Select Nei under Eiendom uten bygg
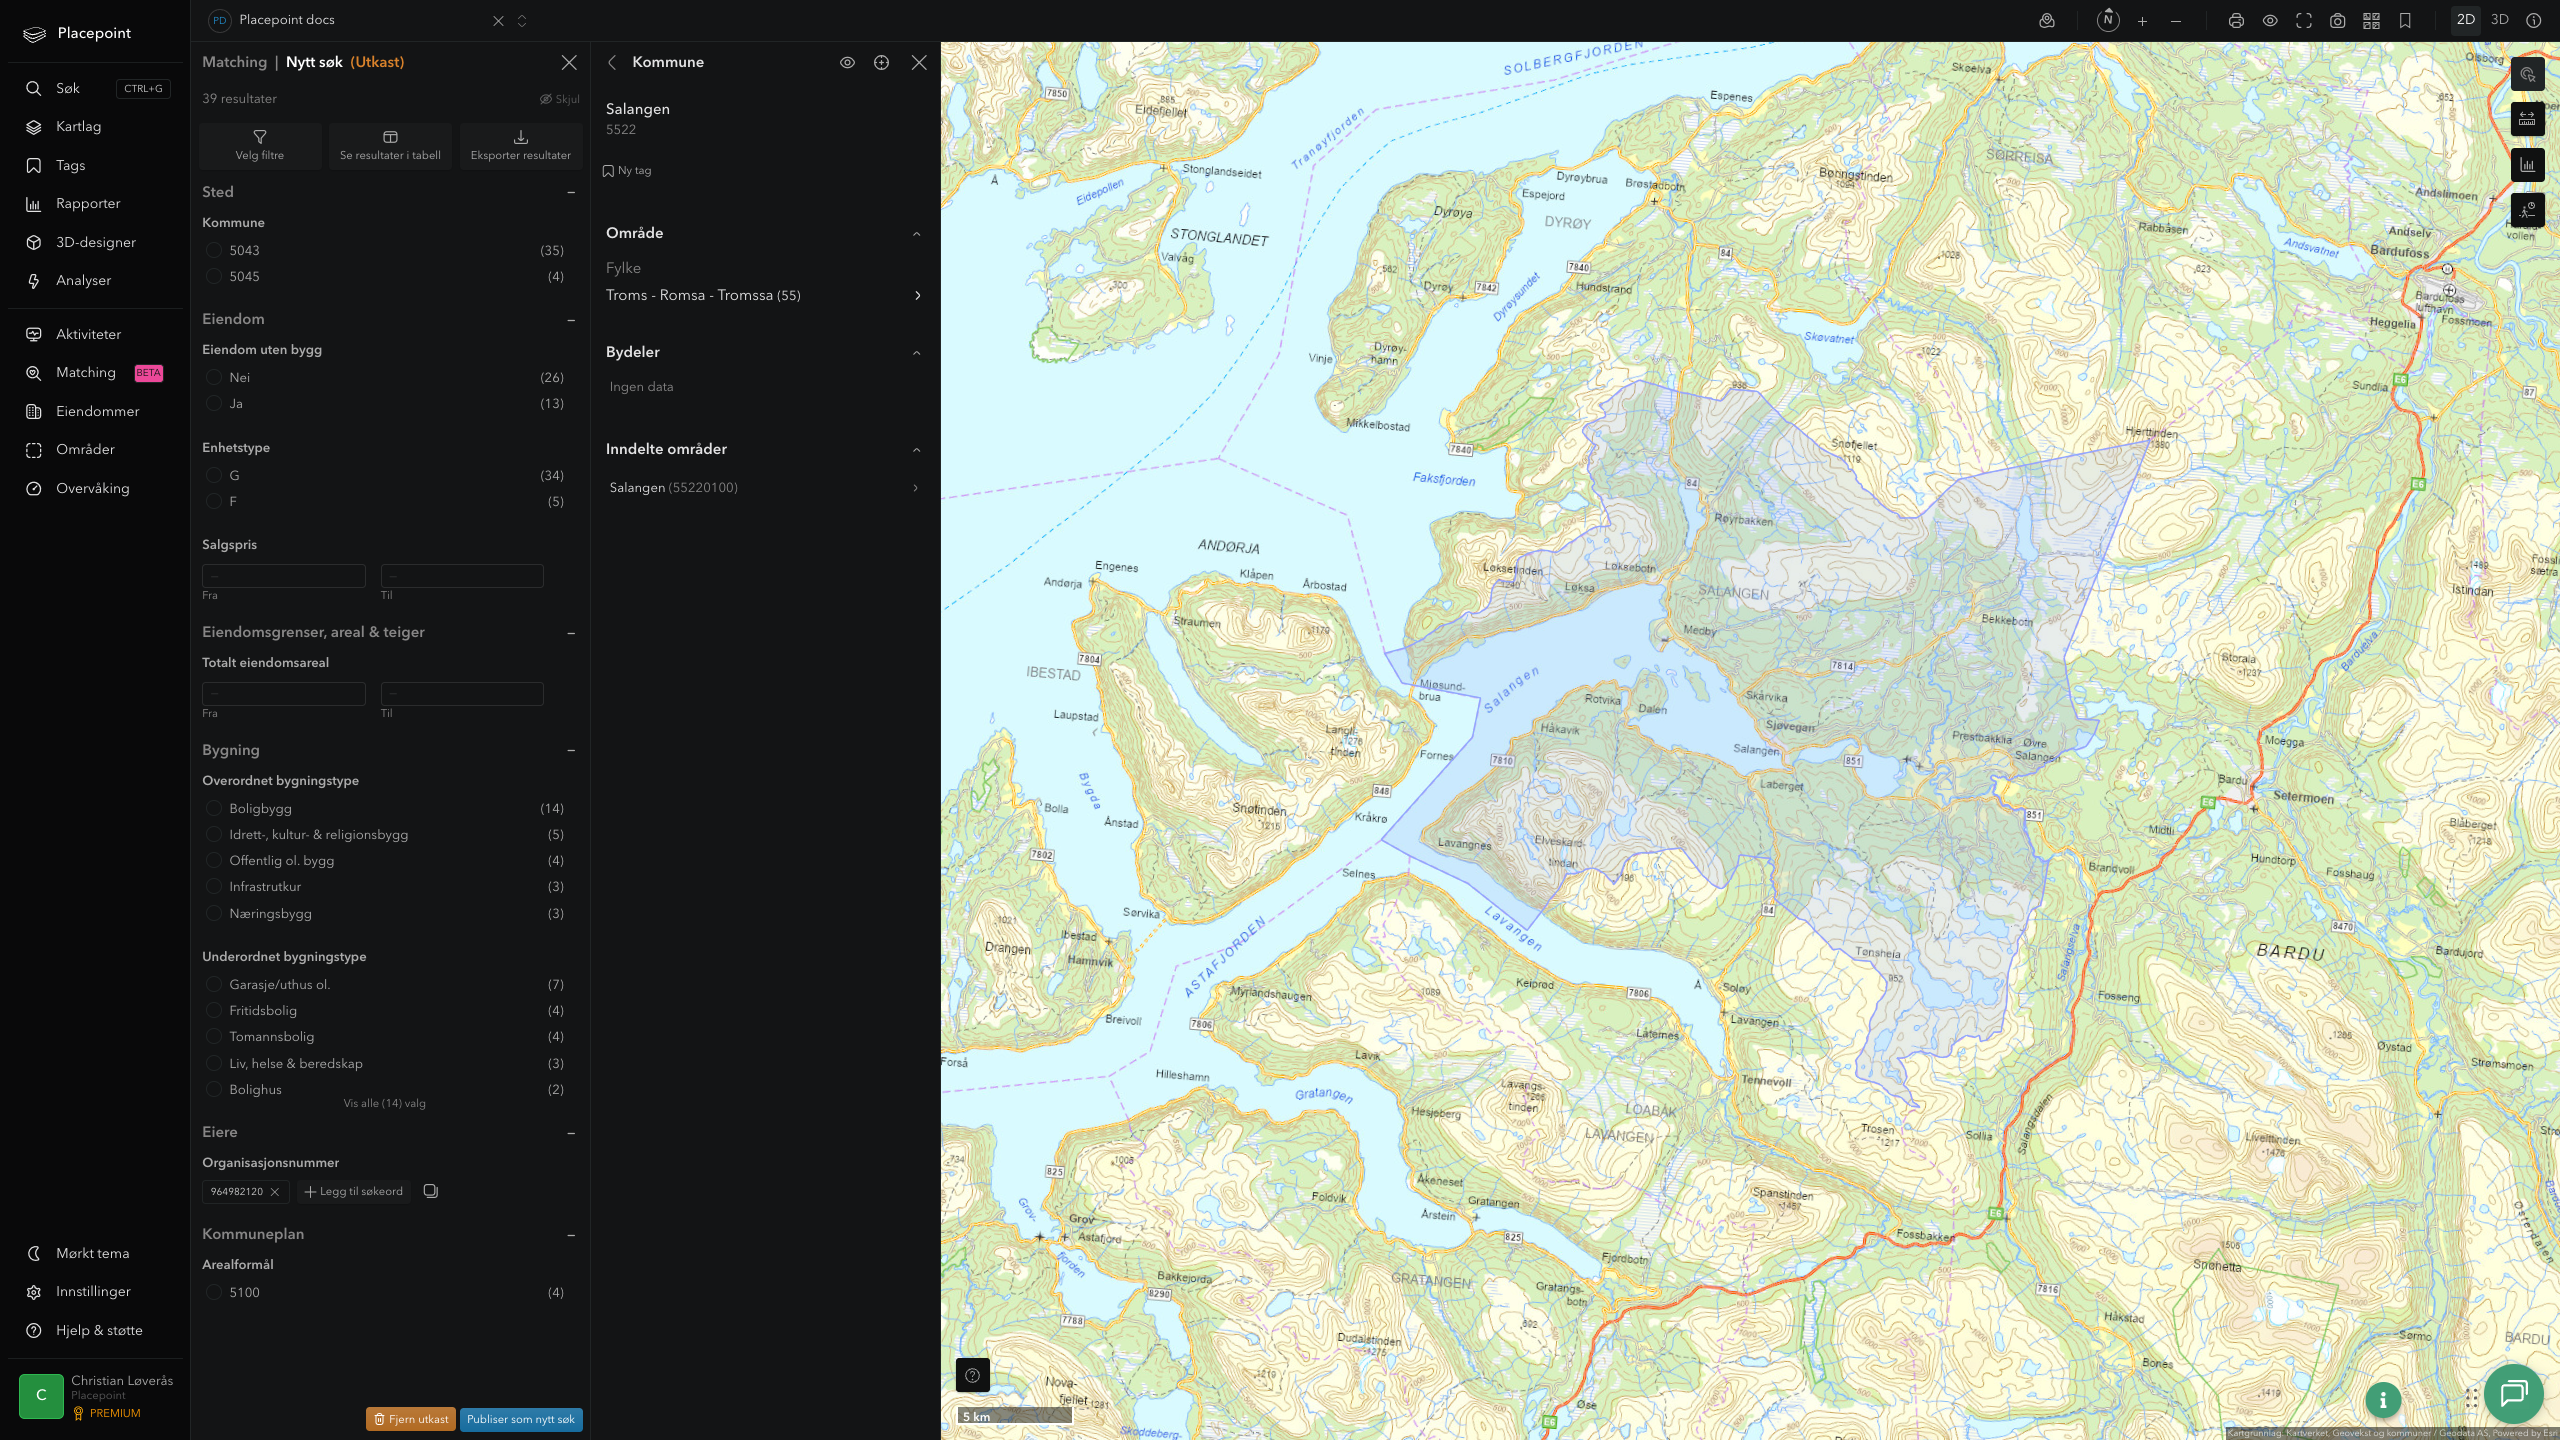Viewport: 2560px width, 1440px height. pyautogui.click(x=214, y=378)
